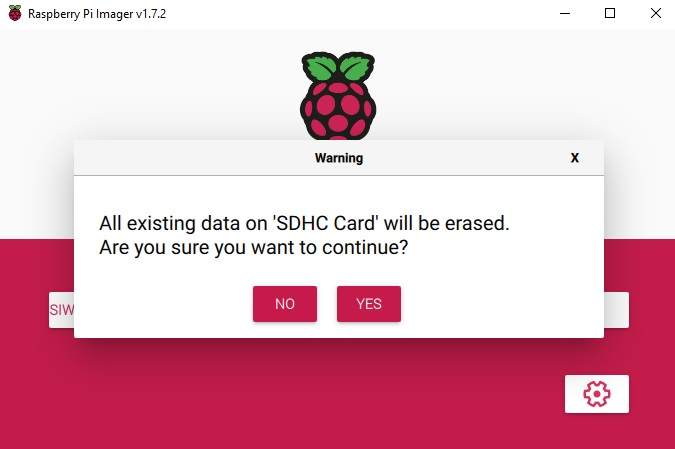675x449 pixels.
Task: Click the white button edge right of dialog
Action: [x=616, y=310]
